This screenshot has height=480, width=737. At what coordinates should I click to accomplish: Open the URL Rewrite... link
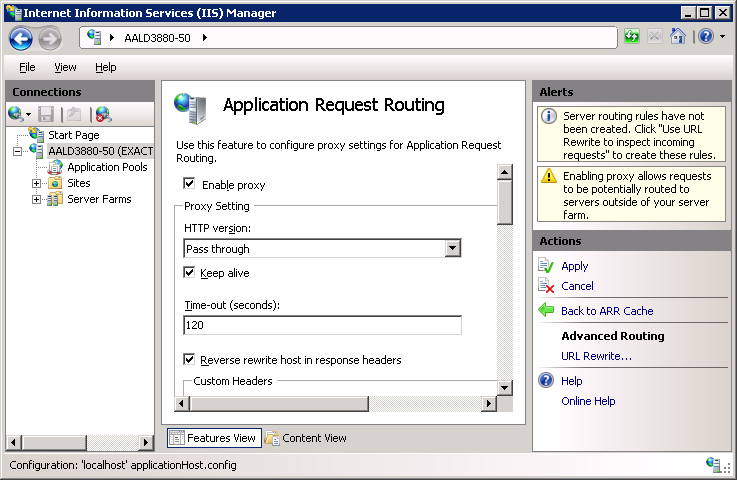point(596,356)
